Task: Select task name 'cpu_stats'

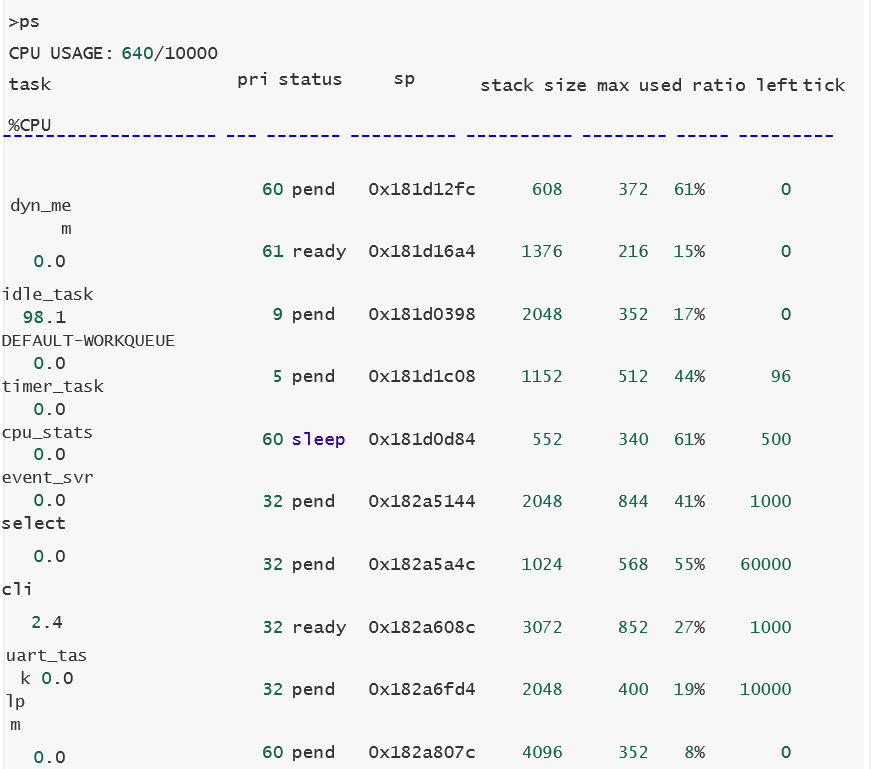Action: coord(47,433)
